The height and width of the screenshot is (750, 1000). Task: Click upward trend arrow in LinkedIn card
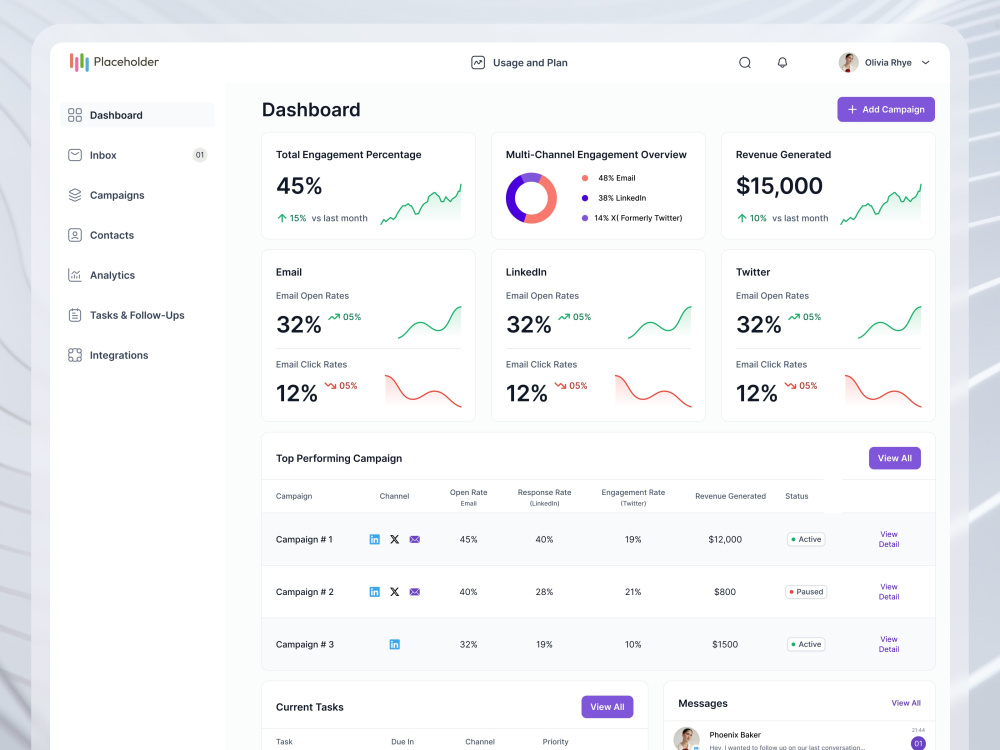(564, 316)
